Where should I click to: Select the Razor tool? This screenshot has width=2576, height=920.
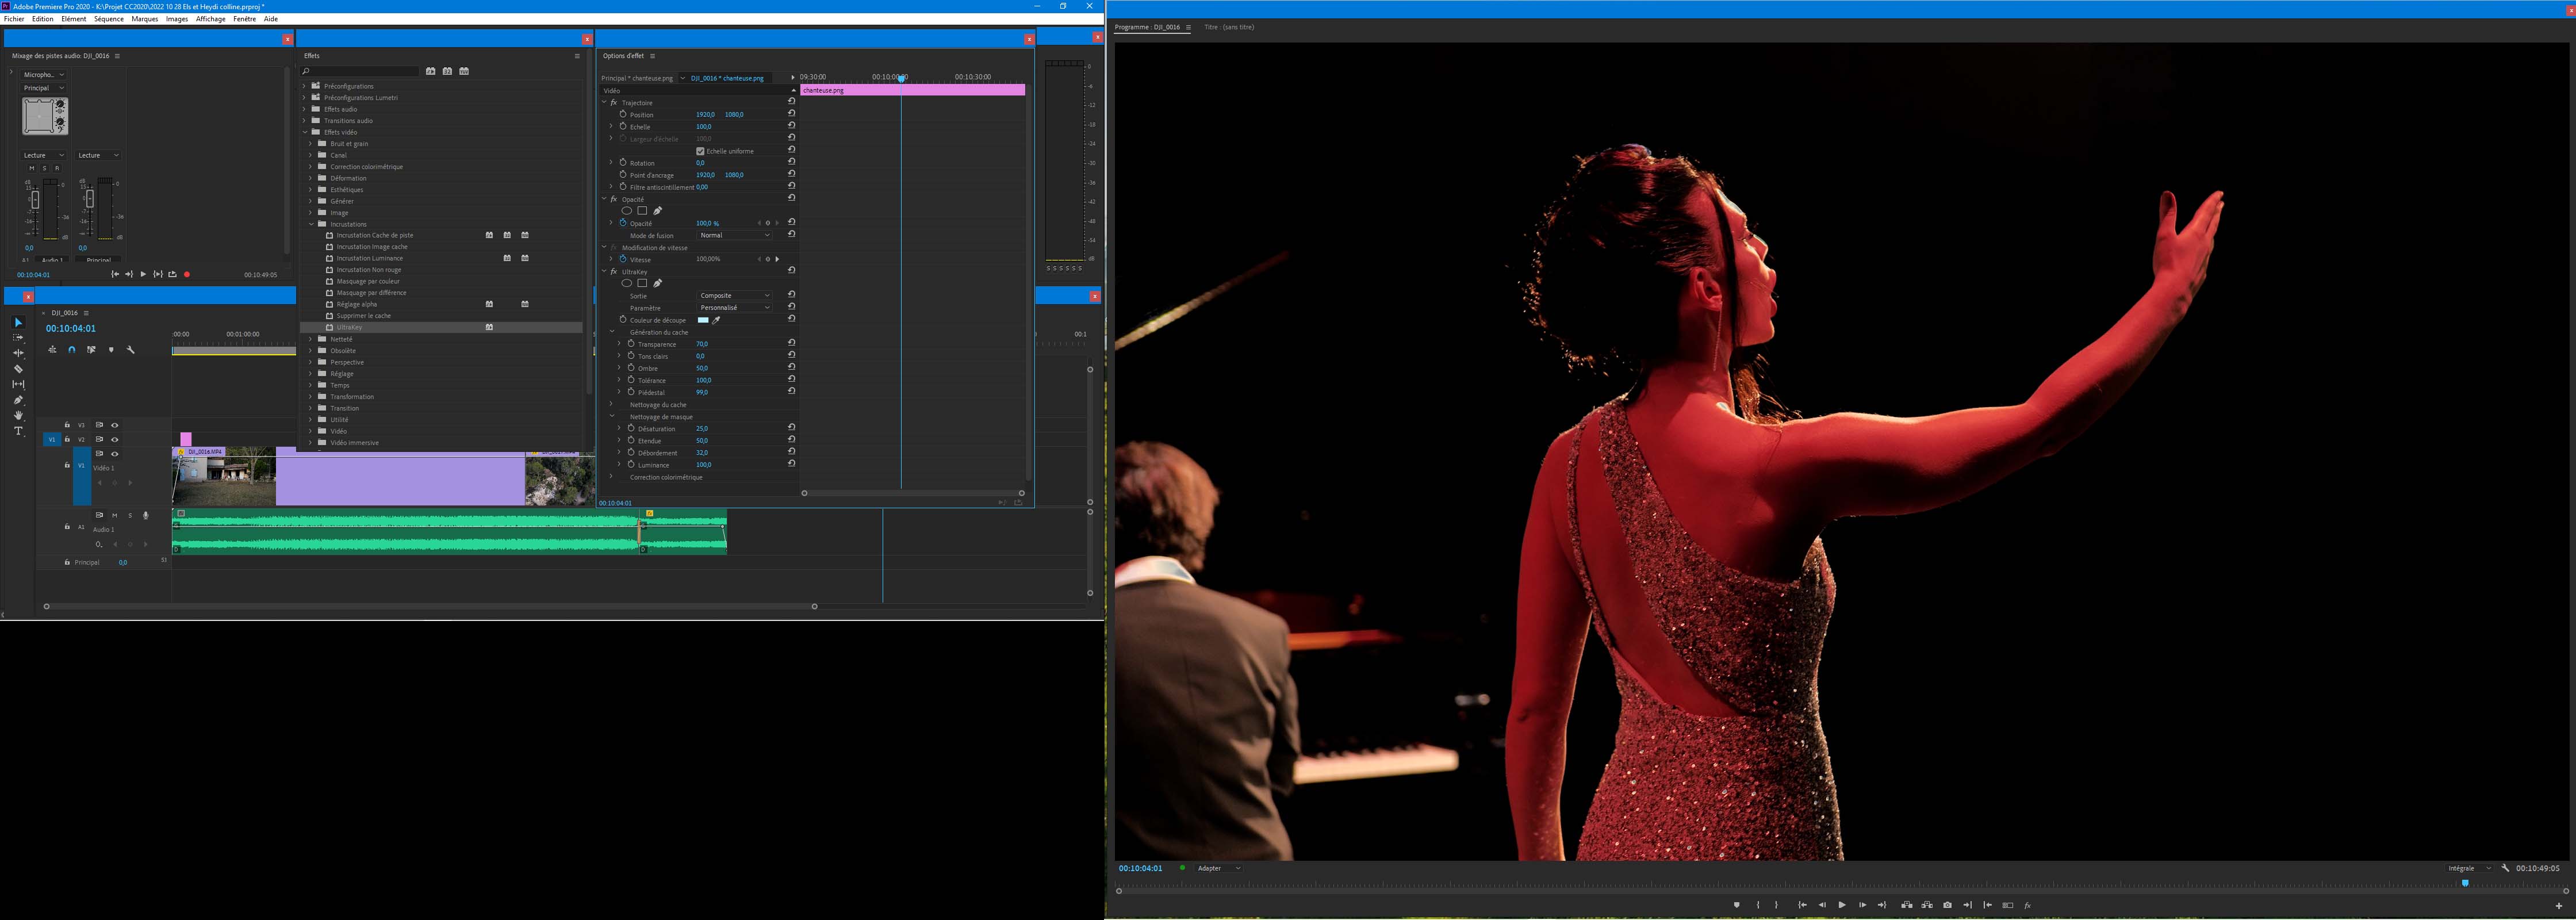pyautogui.click(x=18, y=369)
